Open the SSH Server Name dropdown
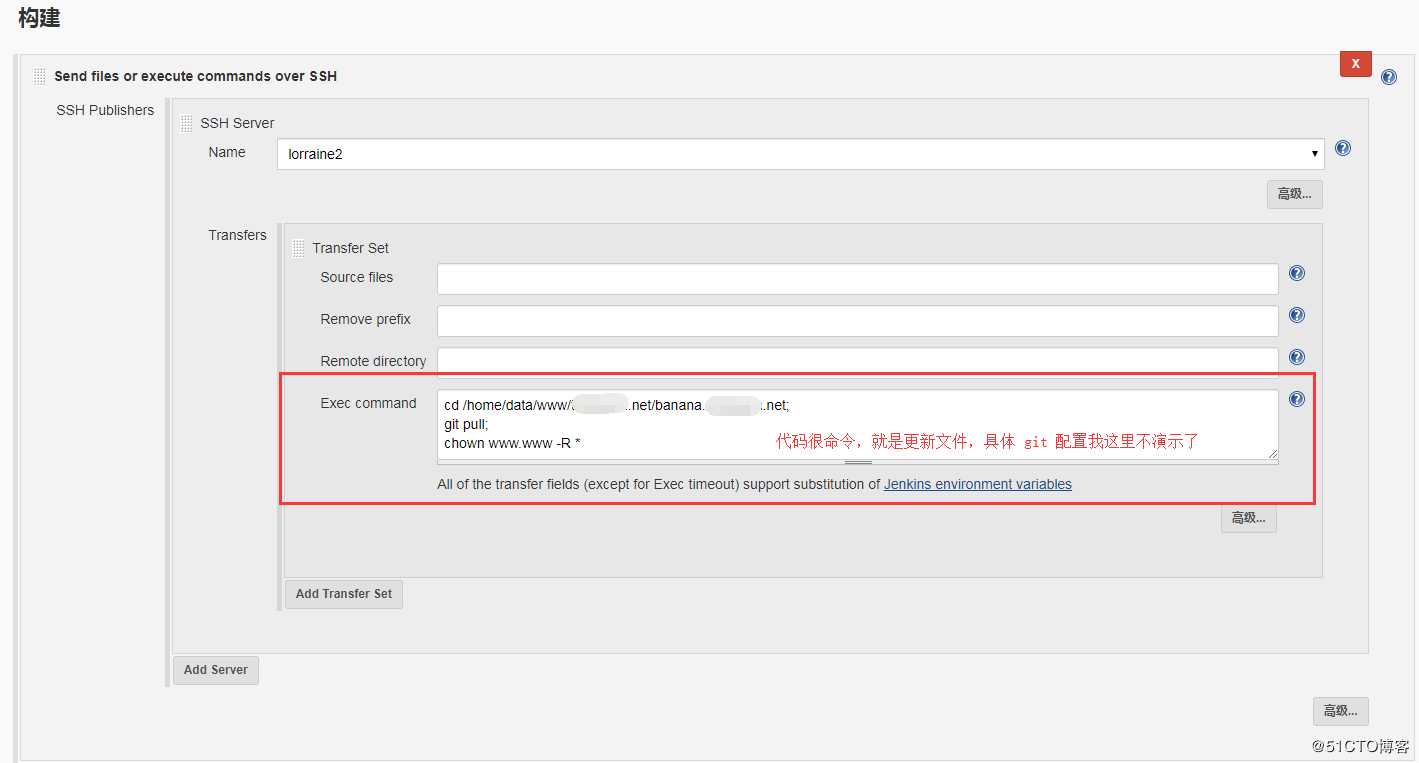 tap(800, 154)
